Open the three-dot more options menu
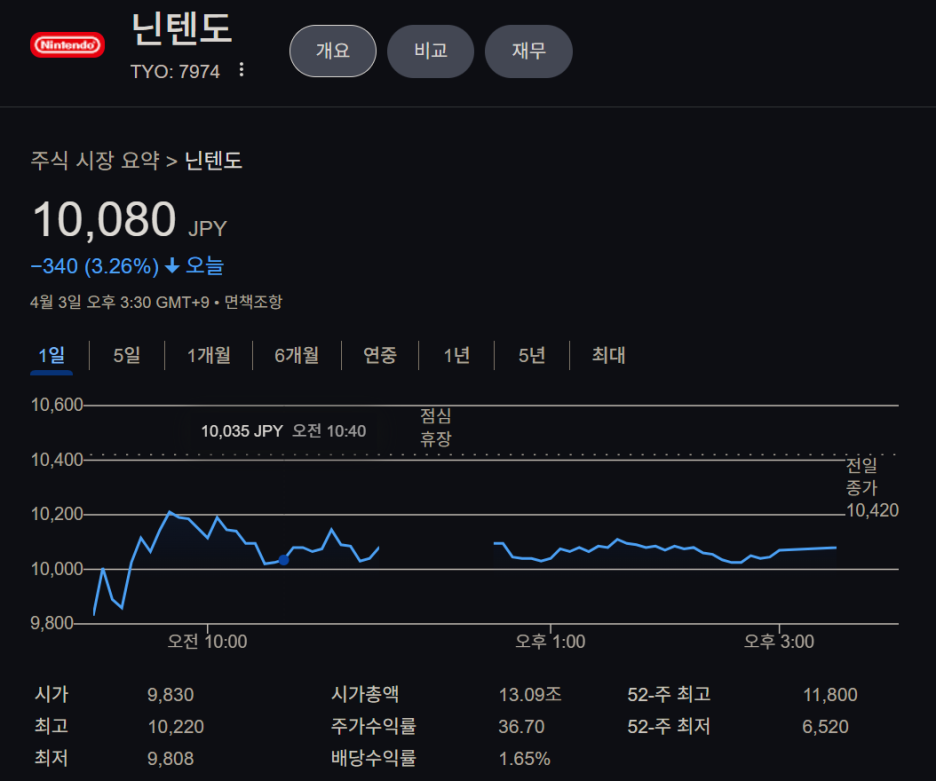 [241, 70]
